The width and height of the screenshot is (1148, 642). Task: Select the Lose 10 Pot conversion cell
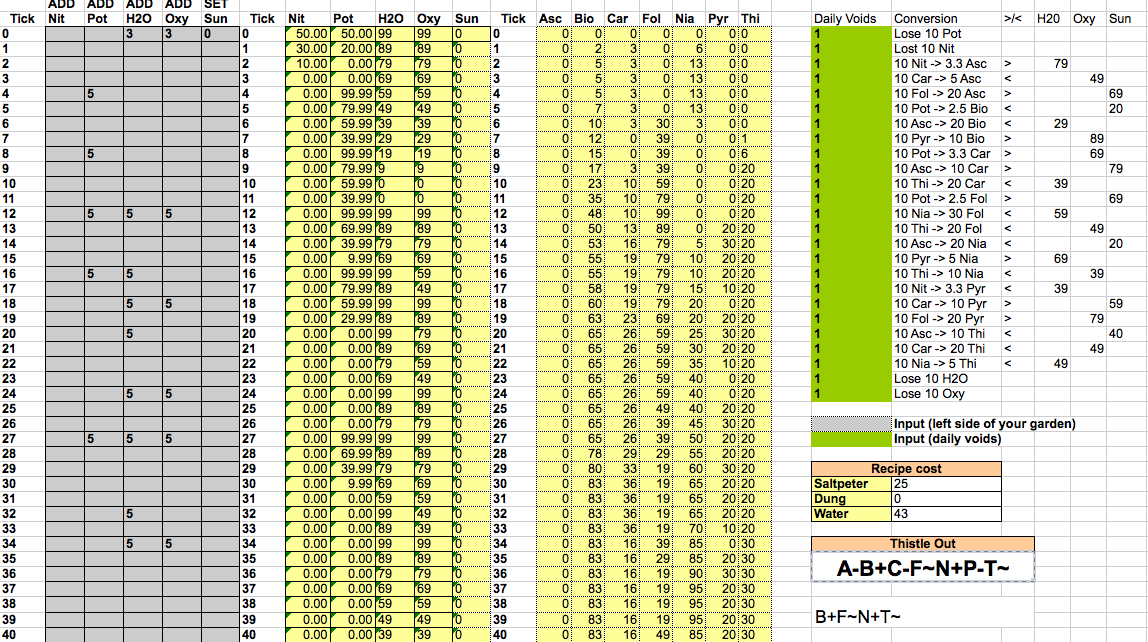coord(946,34)
